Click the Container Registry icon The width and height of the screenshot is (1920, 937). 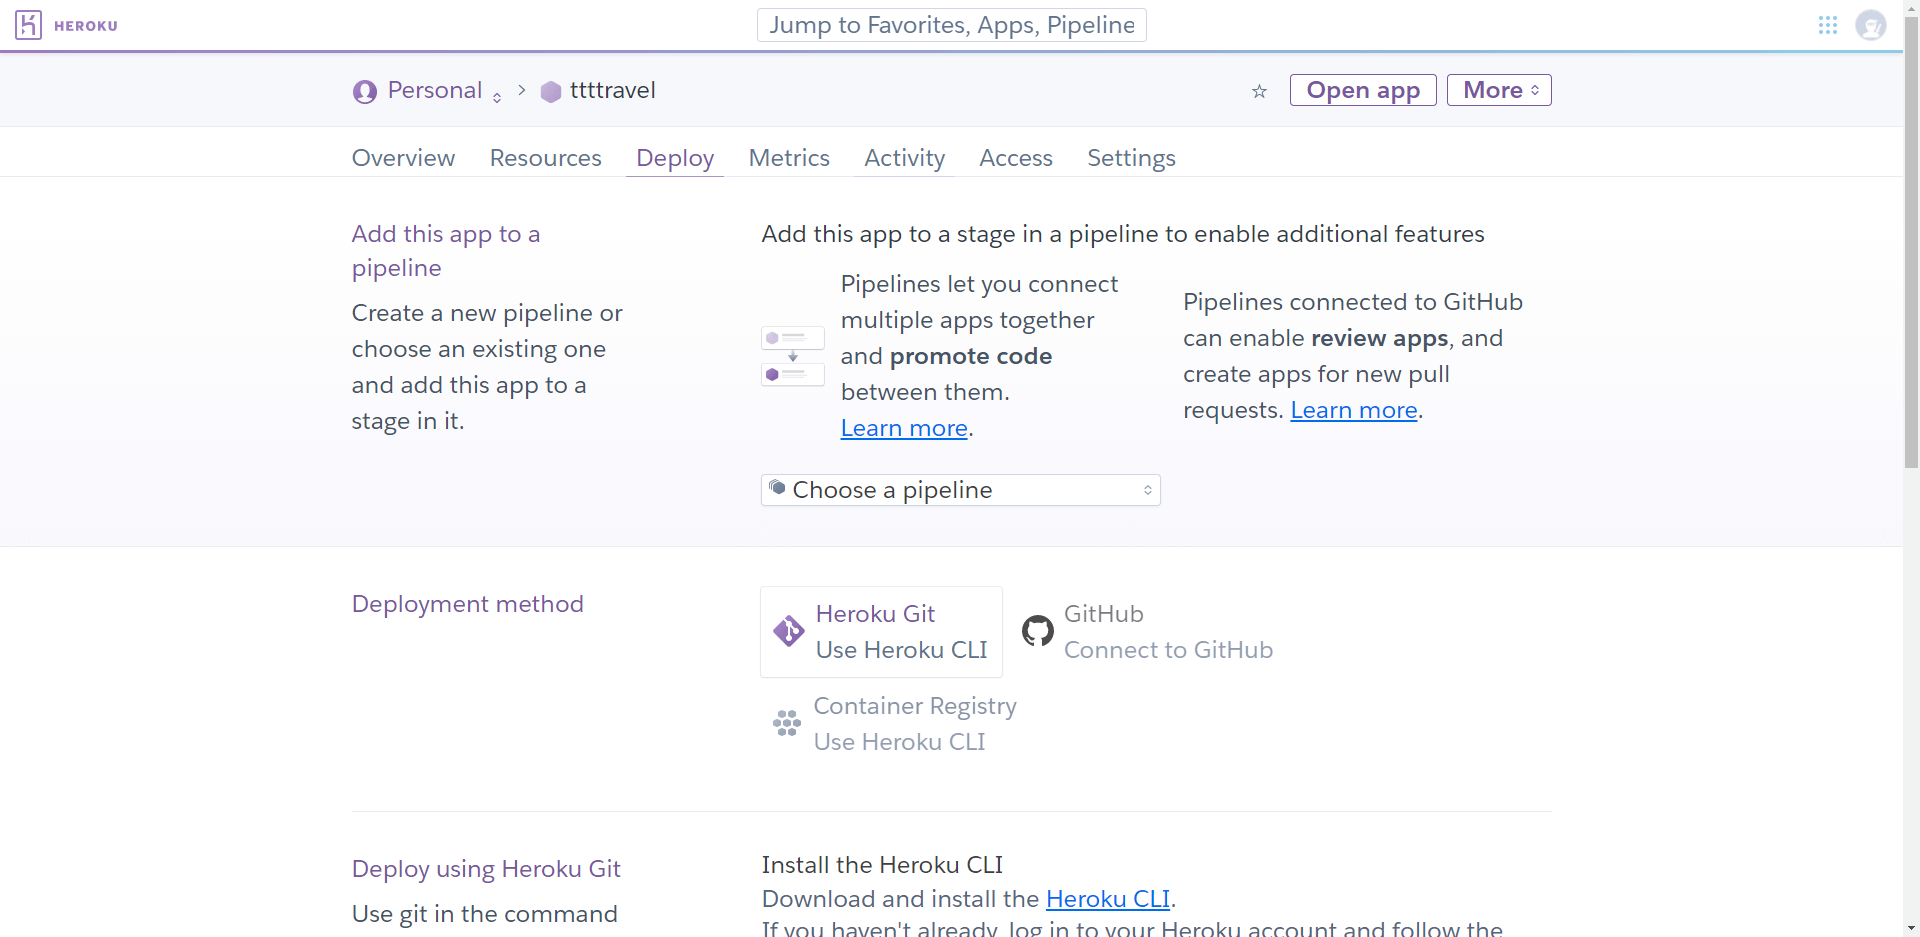[787, 723]
